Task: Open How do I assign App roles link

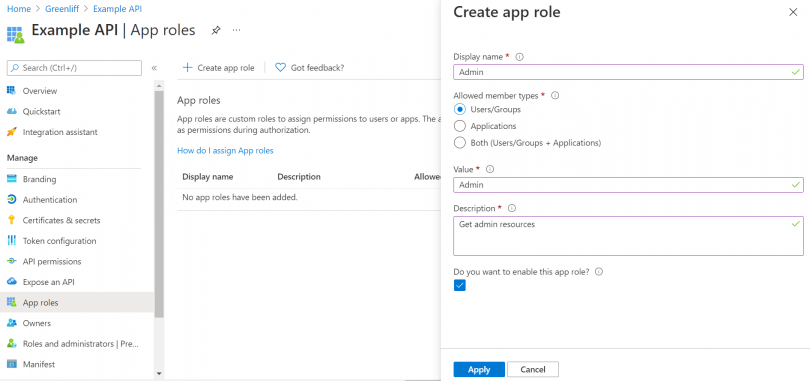Action: tap(225, 151)
